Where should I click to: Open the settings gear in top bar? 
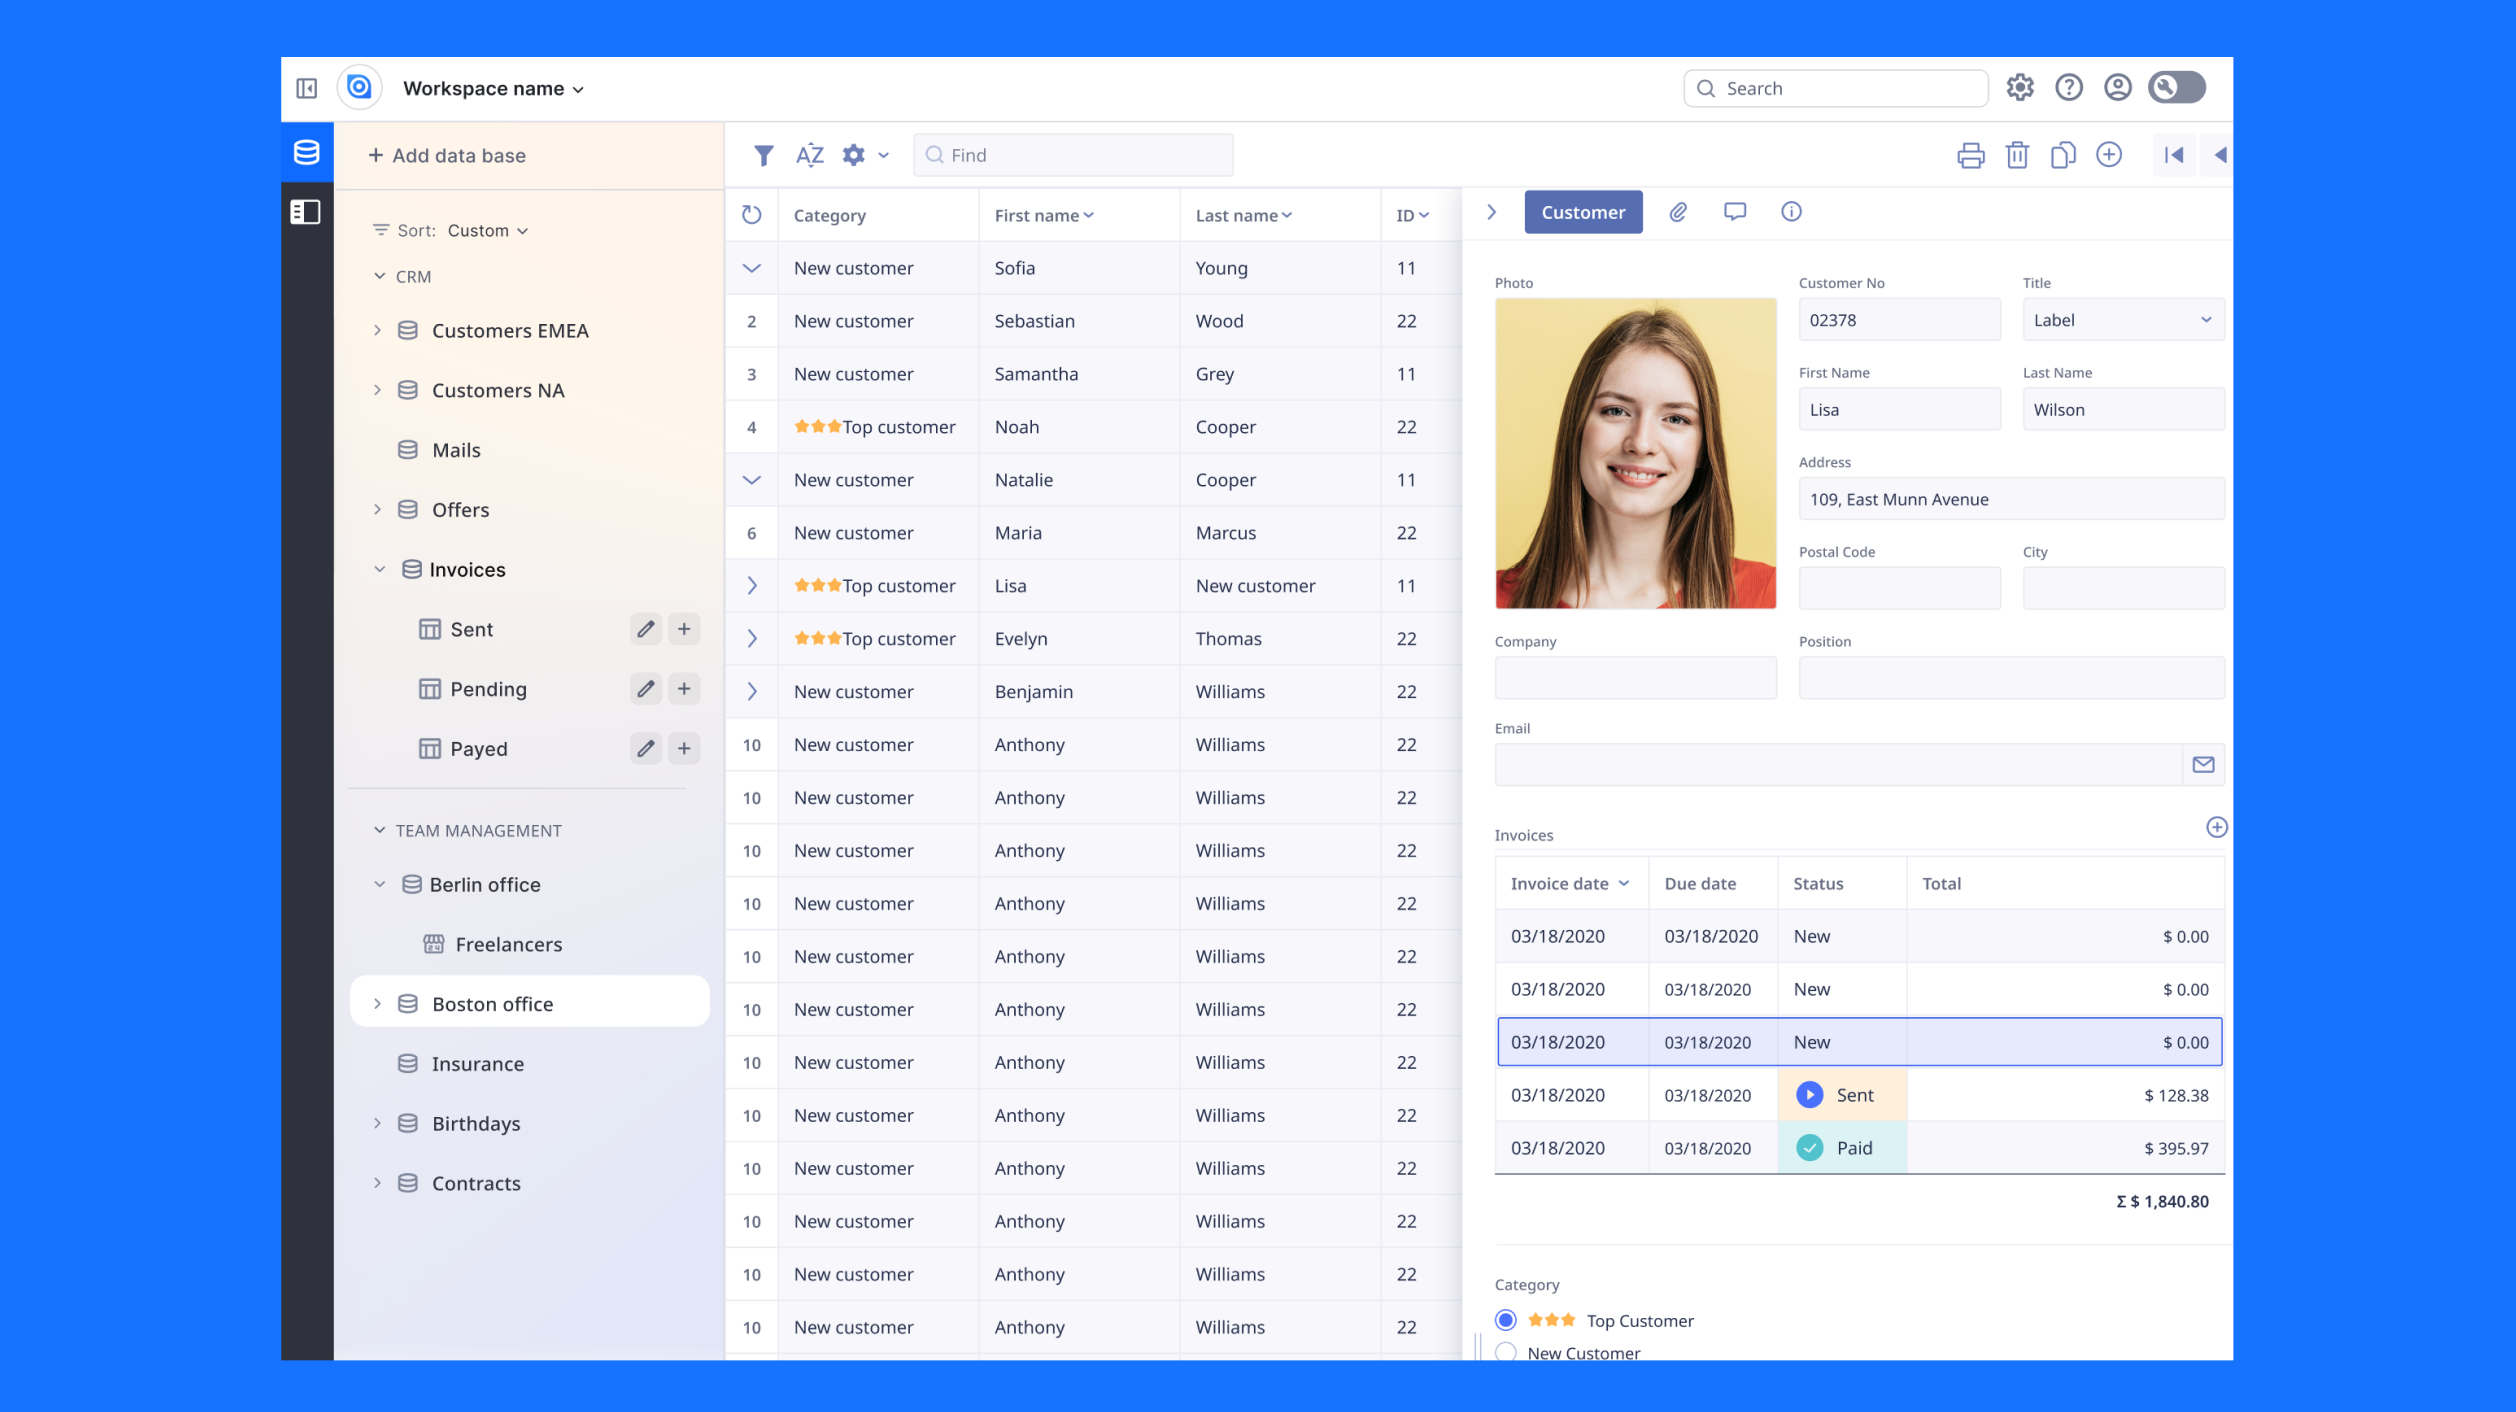click(2020, 88)
